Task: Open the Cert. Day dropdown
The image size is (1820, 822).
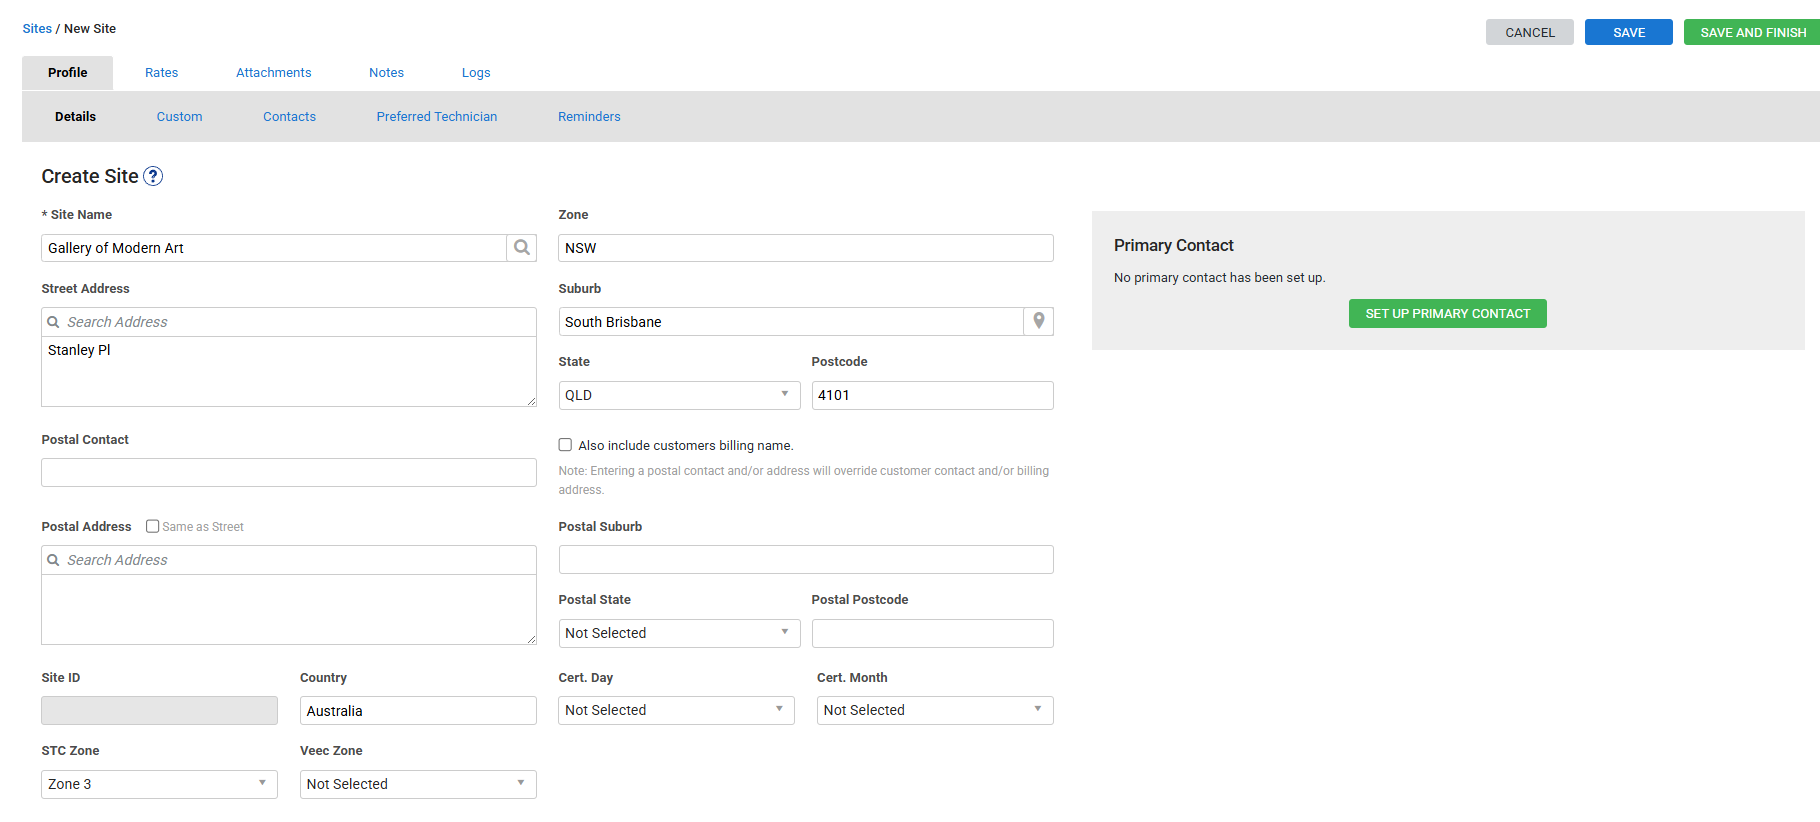Action: click(x=675, y=710)
